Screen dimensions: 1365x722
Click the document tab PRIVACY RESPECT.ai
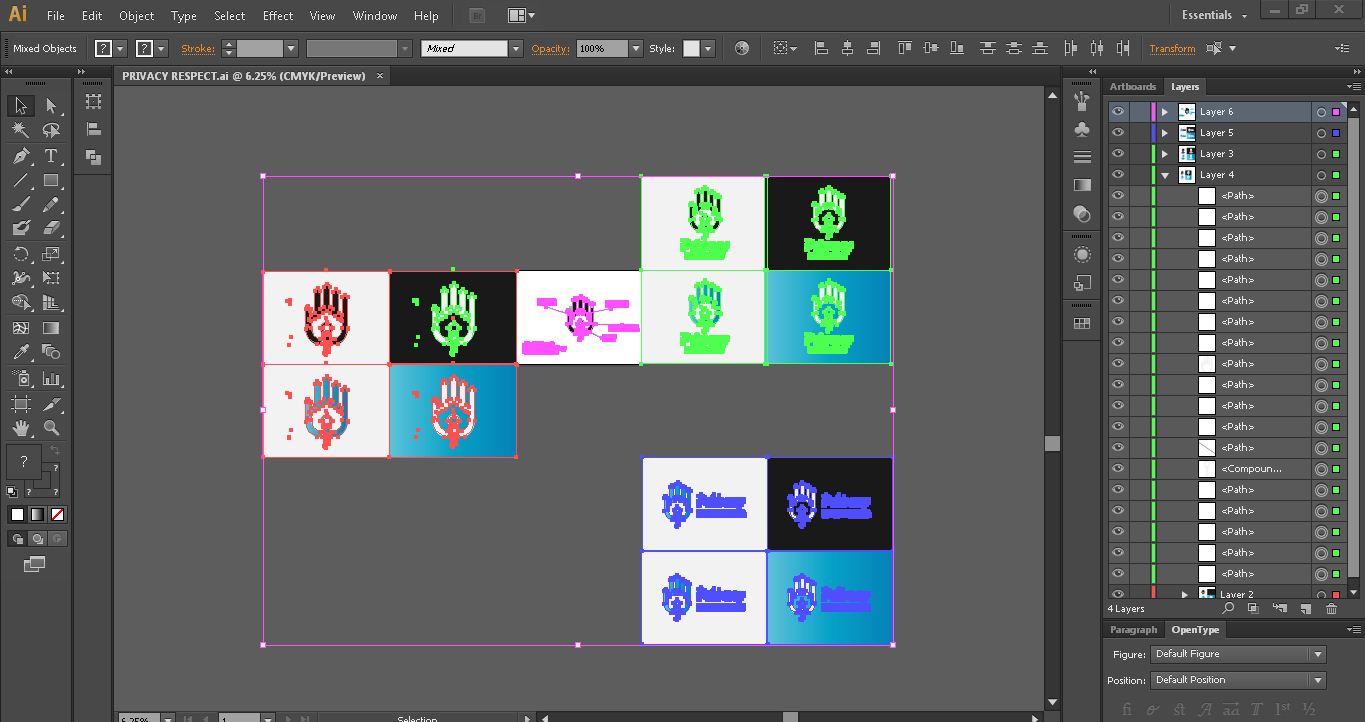click(244, 76)
